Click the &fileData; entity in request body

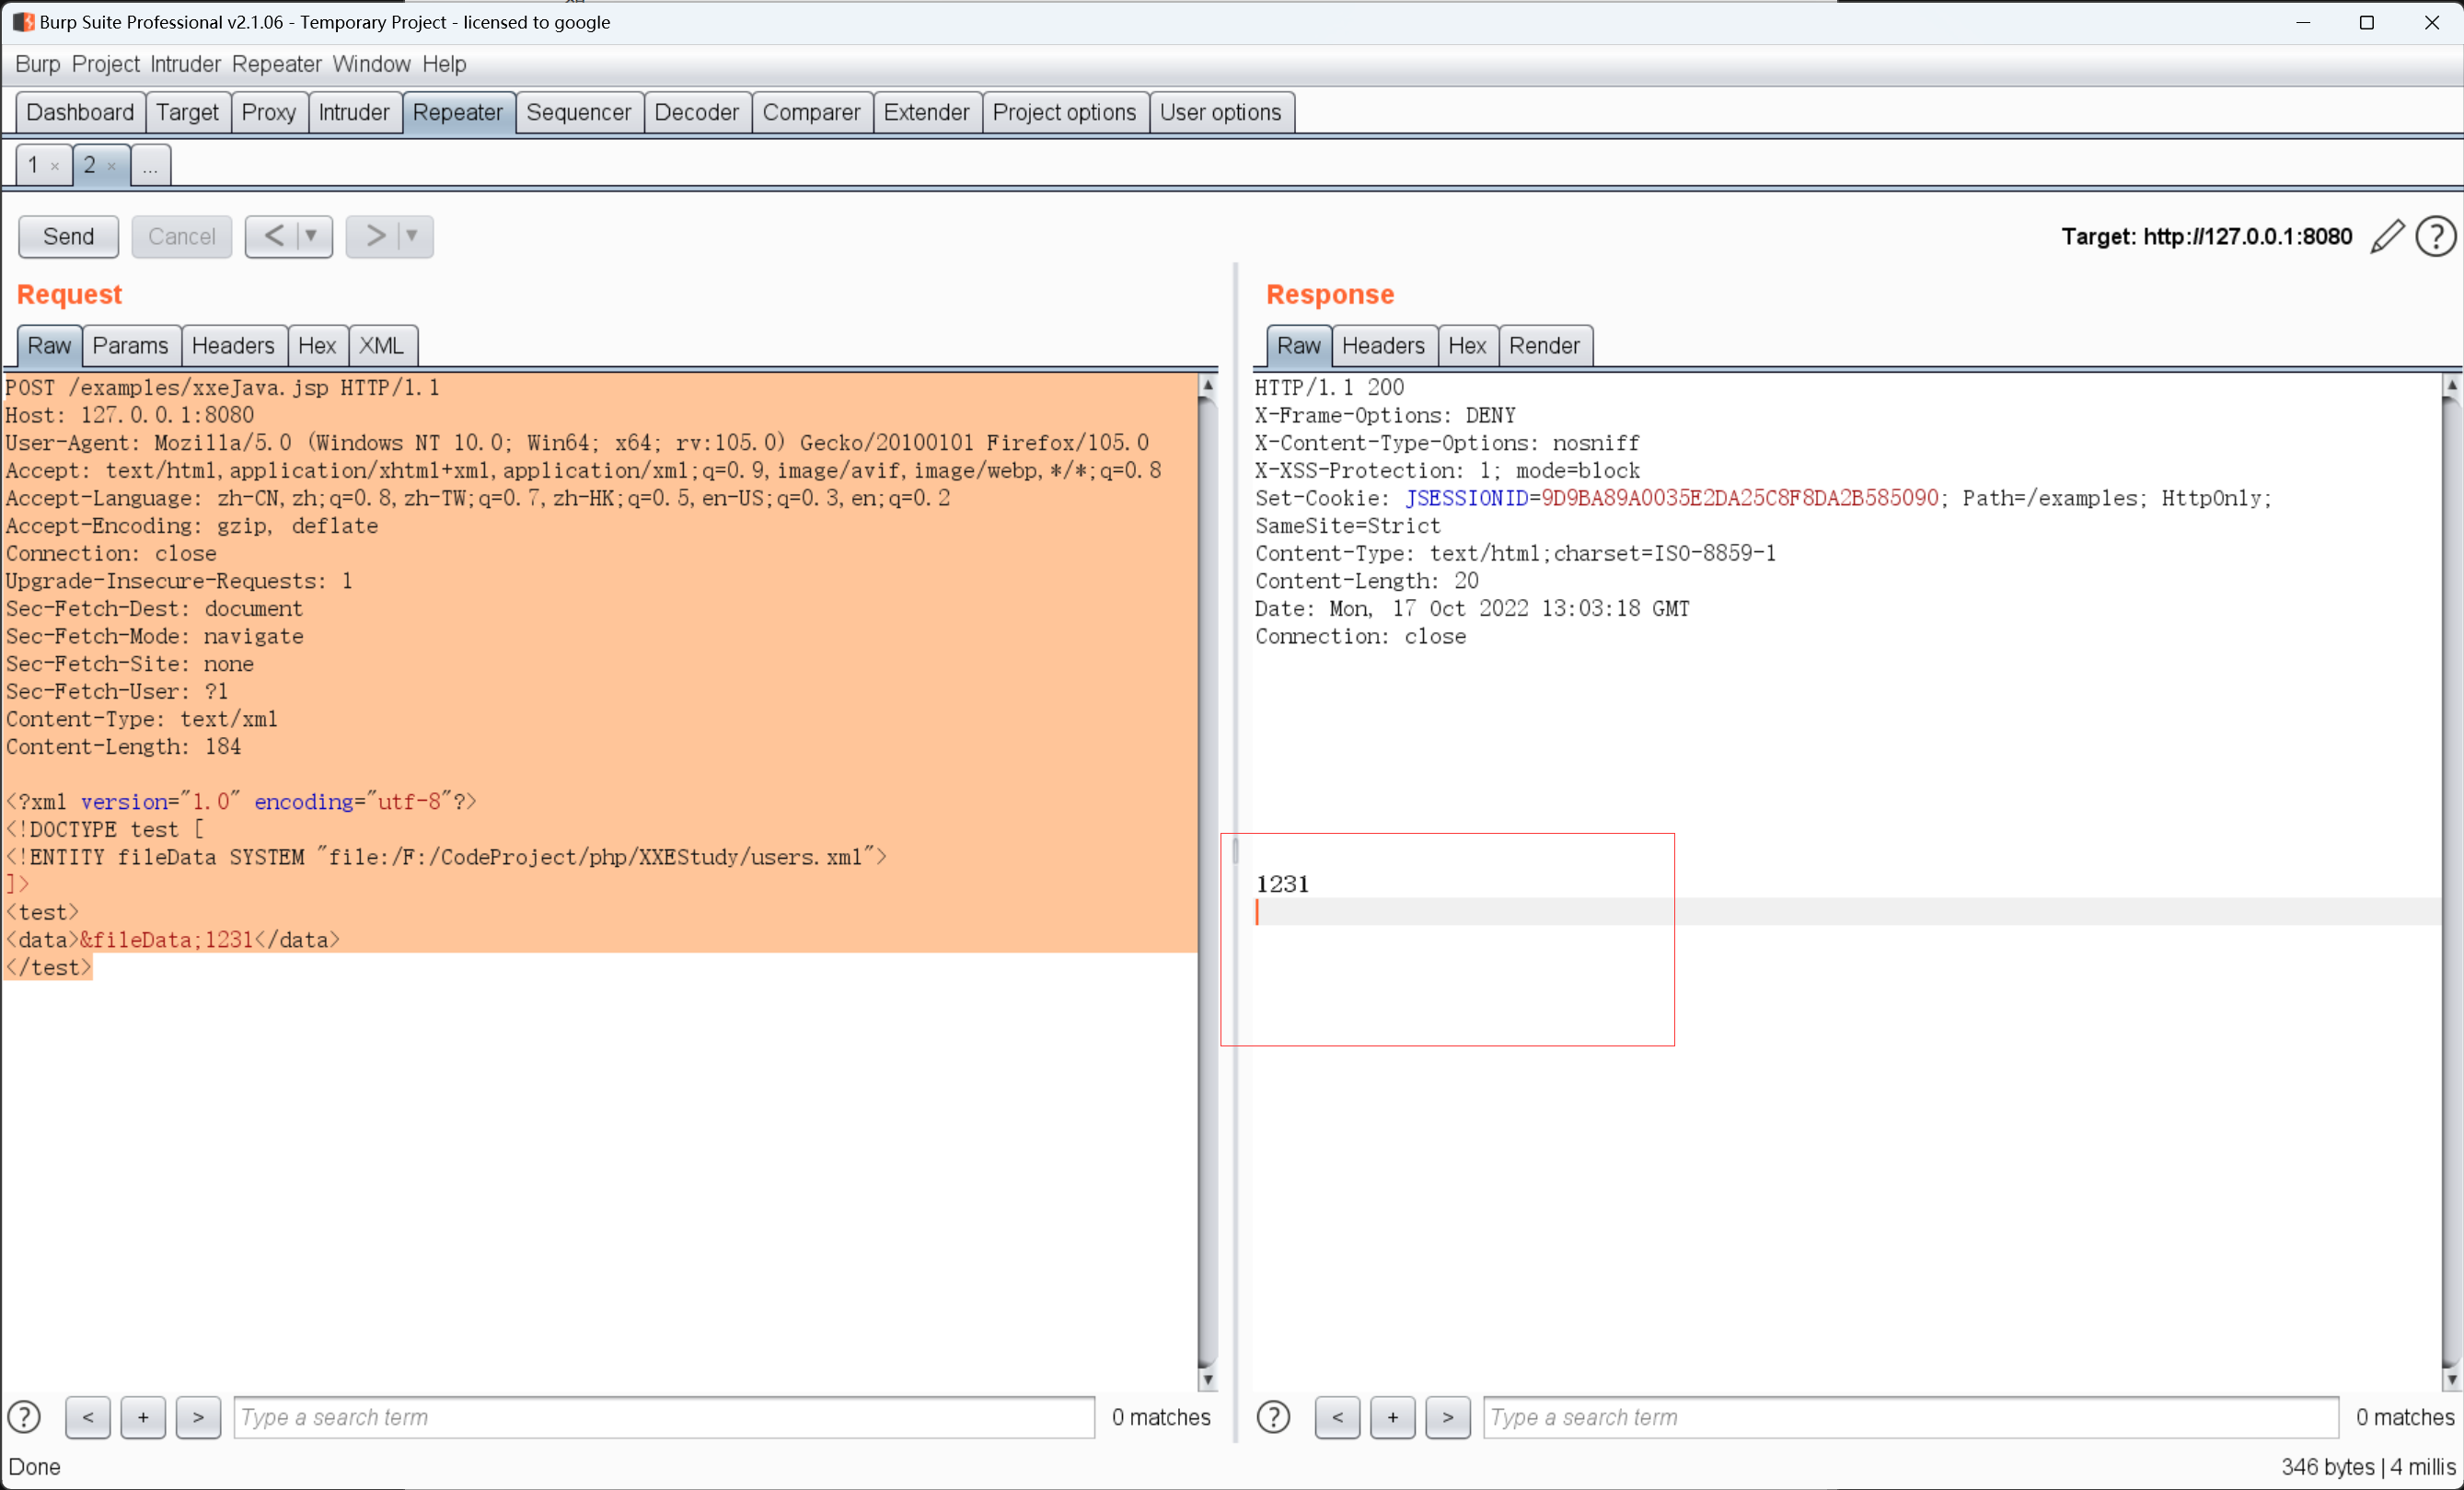coord(142,940)
